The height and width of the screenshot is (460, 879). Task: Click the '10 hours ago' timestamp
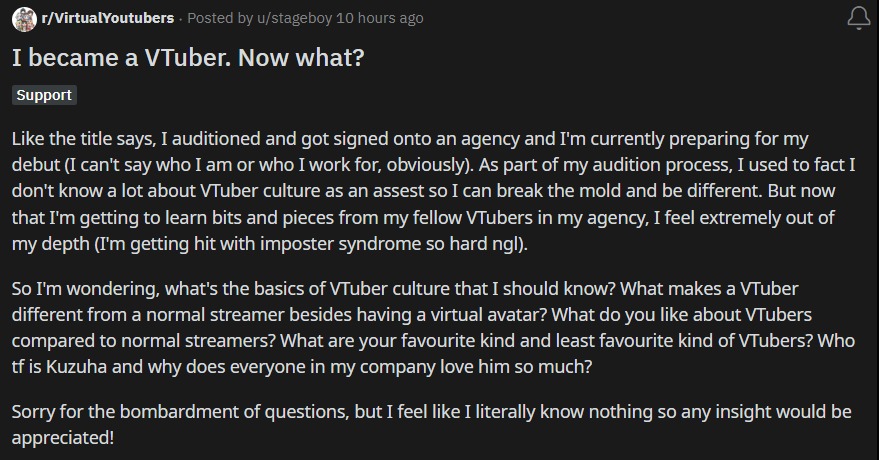(x=380, y=18)
